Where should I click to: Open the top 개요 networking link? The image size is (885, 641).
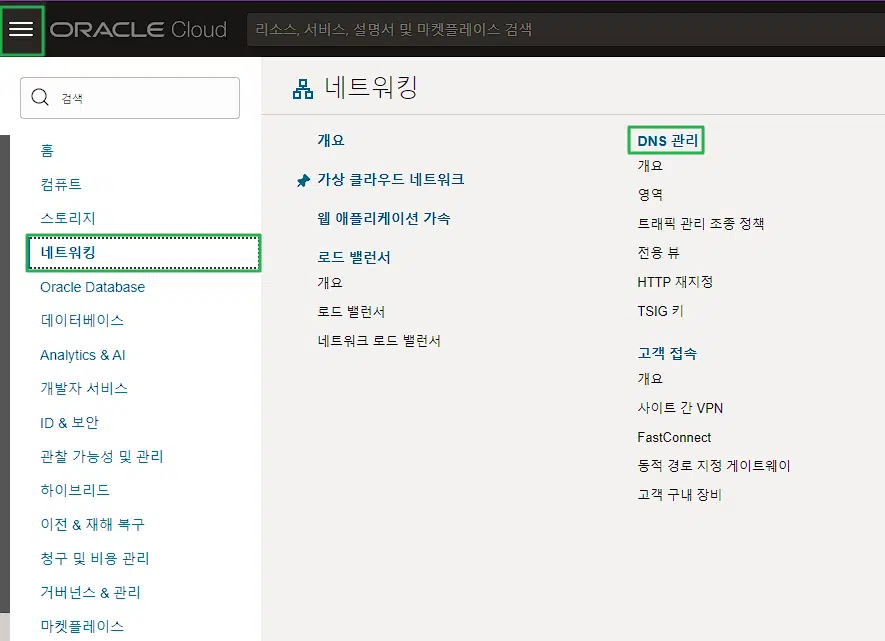click(x=331, y=141)
